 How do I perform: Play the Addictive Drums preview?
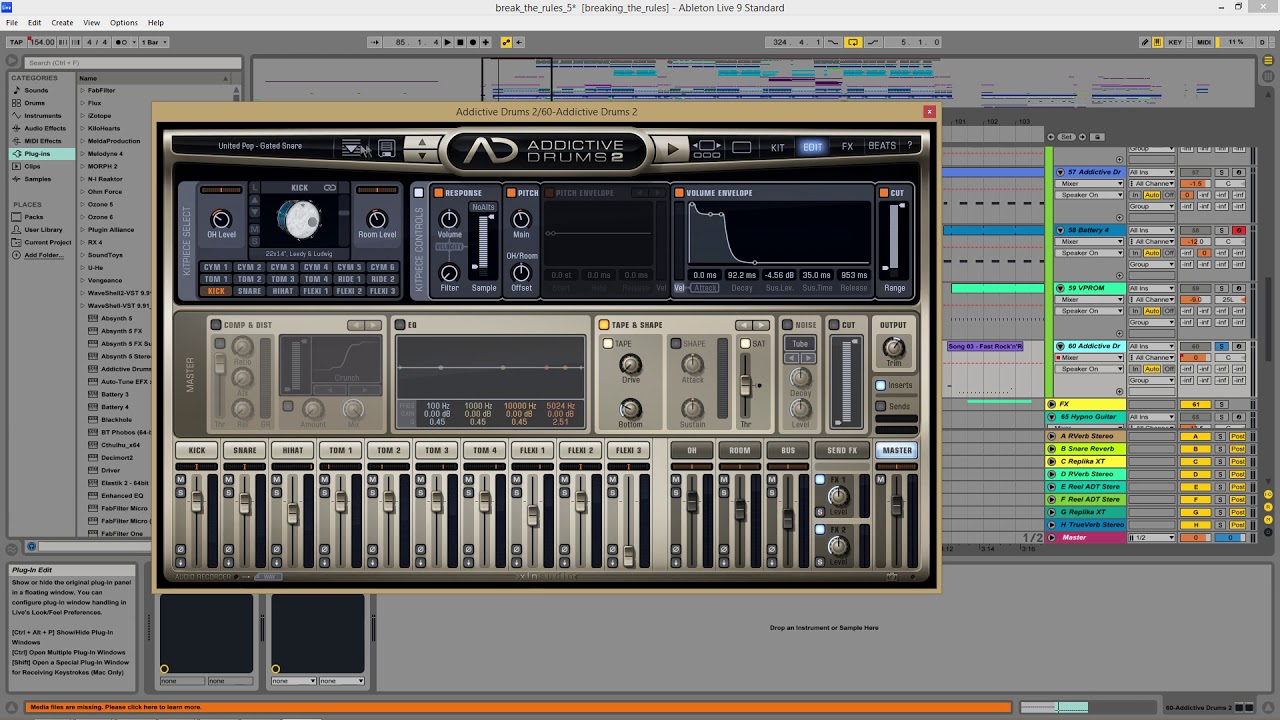pos(673,149)
